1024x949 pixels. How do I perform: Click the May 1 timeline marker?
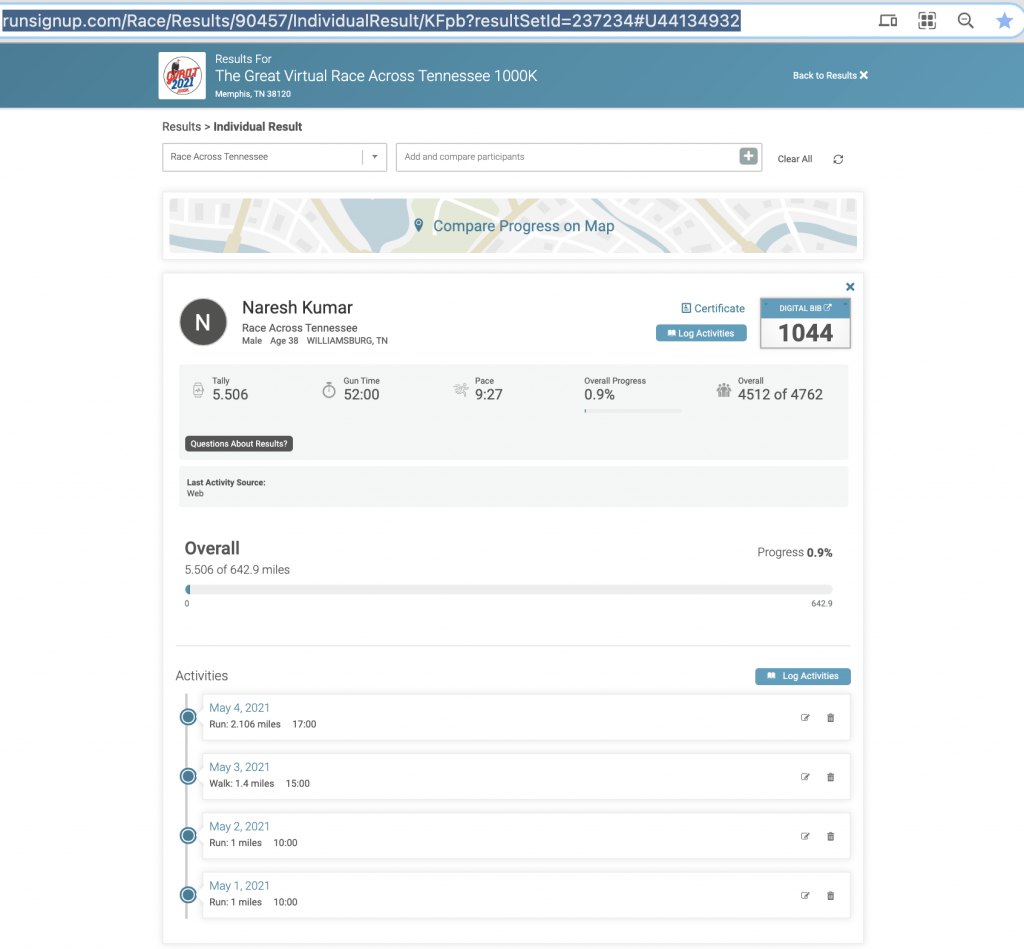(x=188, y=895)
